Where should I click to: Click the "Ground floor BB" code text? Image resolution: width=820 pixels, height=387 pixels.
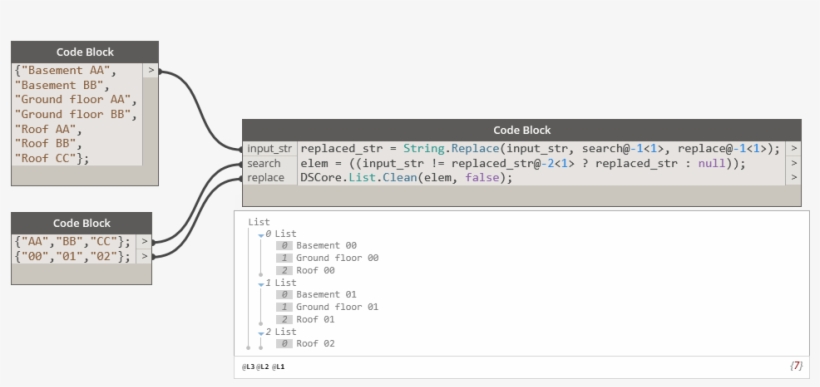coord(73,114)
